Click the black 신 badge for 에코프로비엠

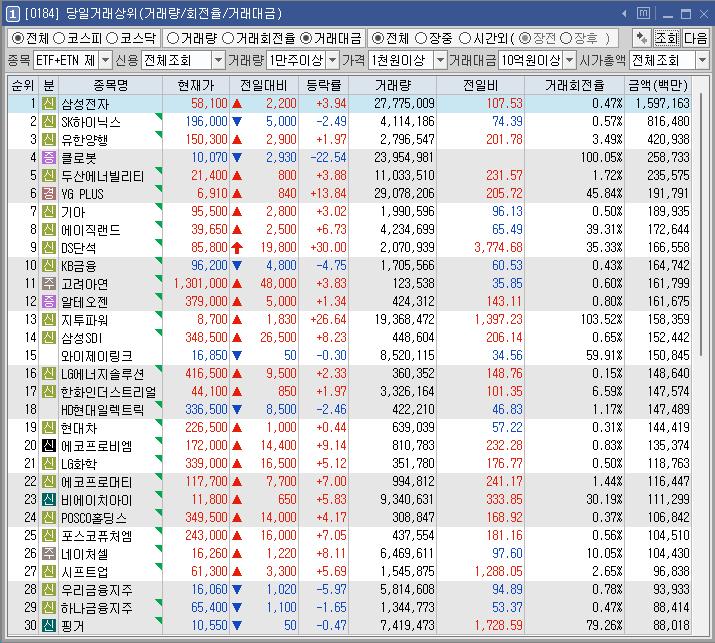click(49, 446)
